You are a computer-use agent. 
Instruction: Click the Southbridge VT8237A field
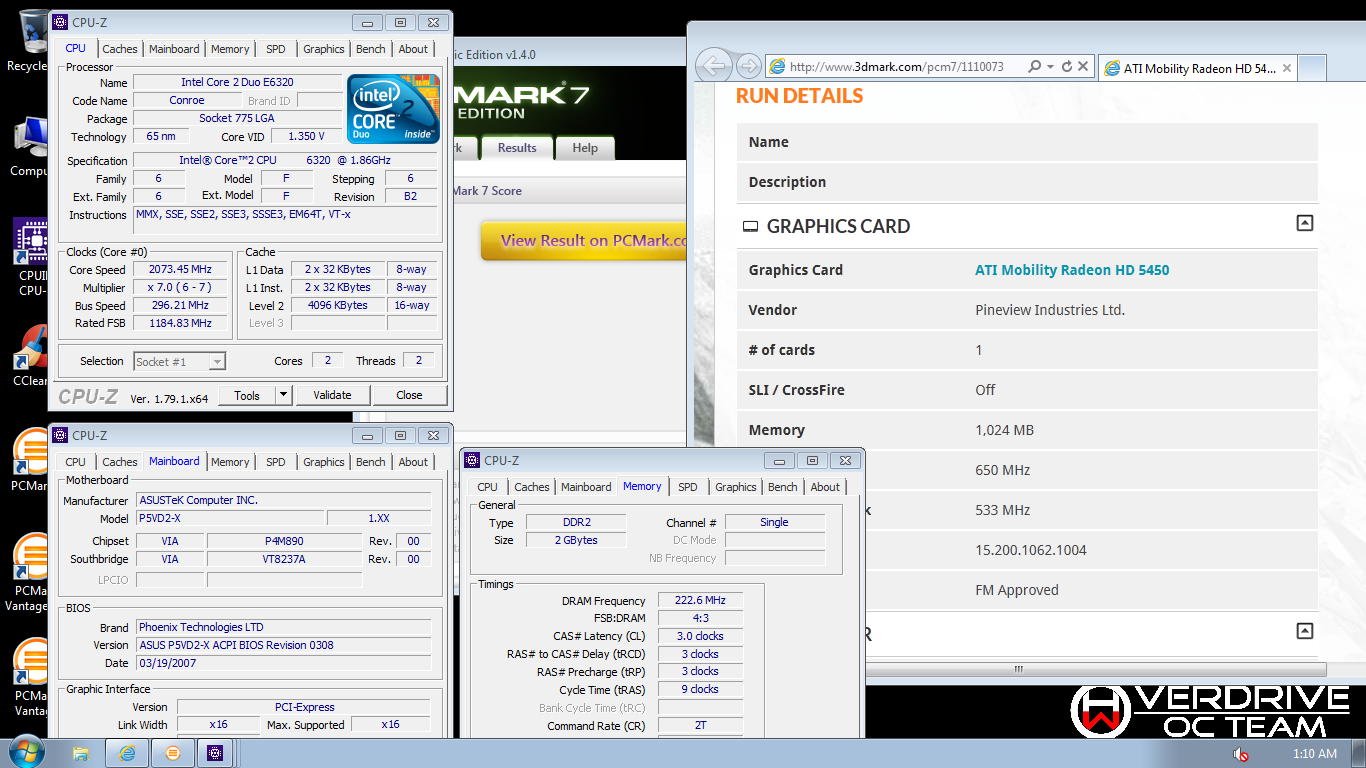(x=284, y=559)
